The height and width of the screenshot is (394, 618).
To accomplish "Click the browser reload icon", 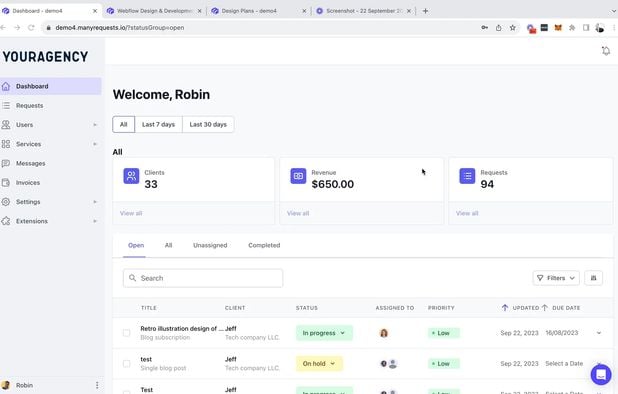I will click(31, 28).
